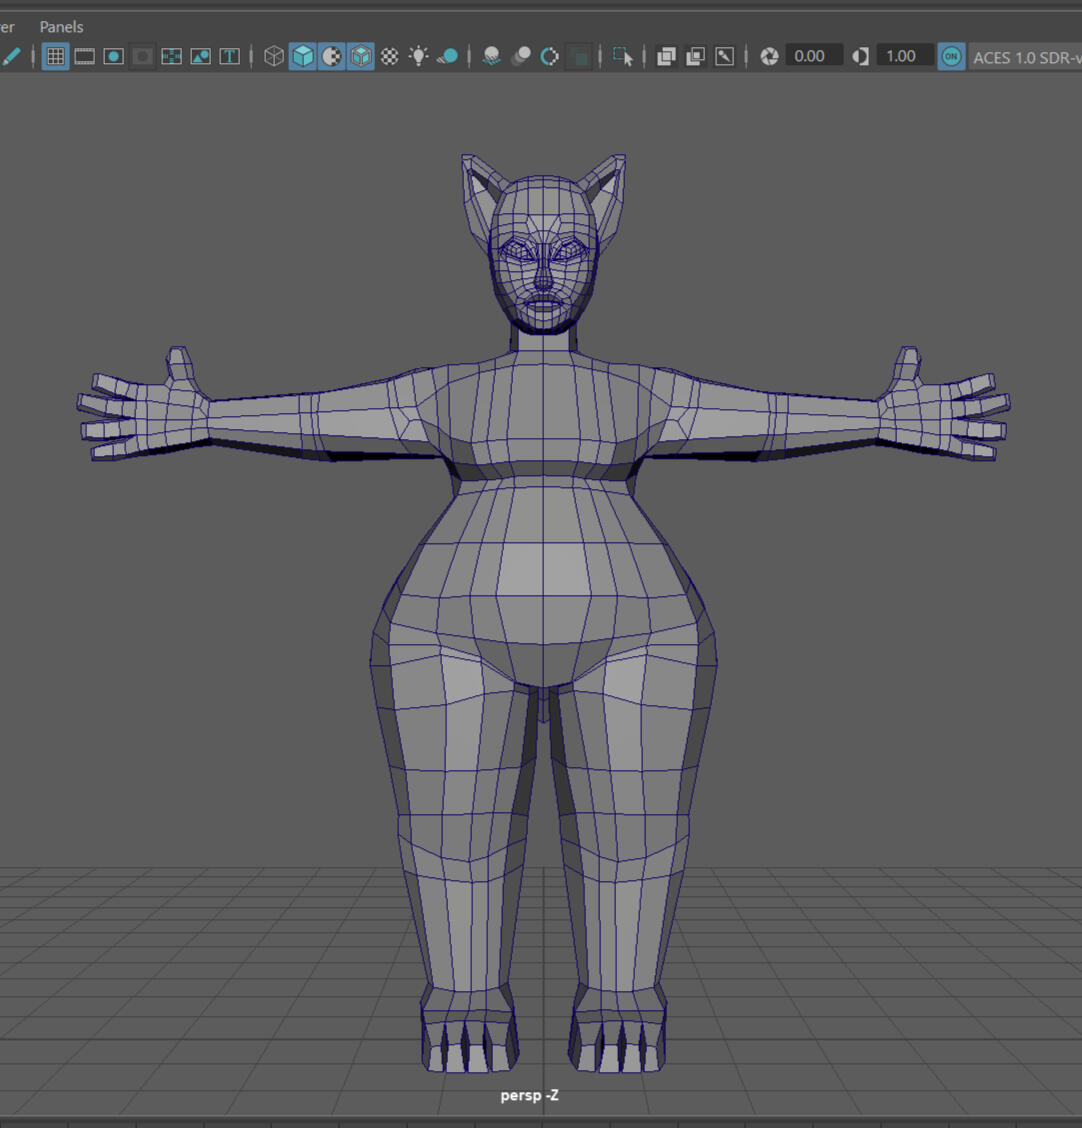The height and width of the screenshot is (1128, 1082).
Task: Toggle Wireframe on Shaded button
Action: tap(360, 56)
